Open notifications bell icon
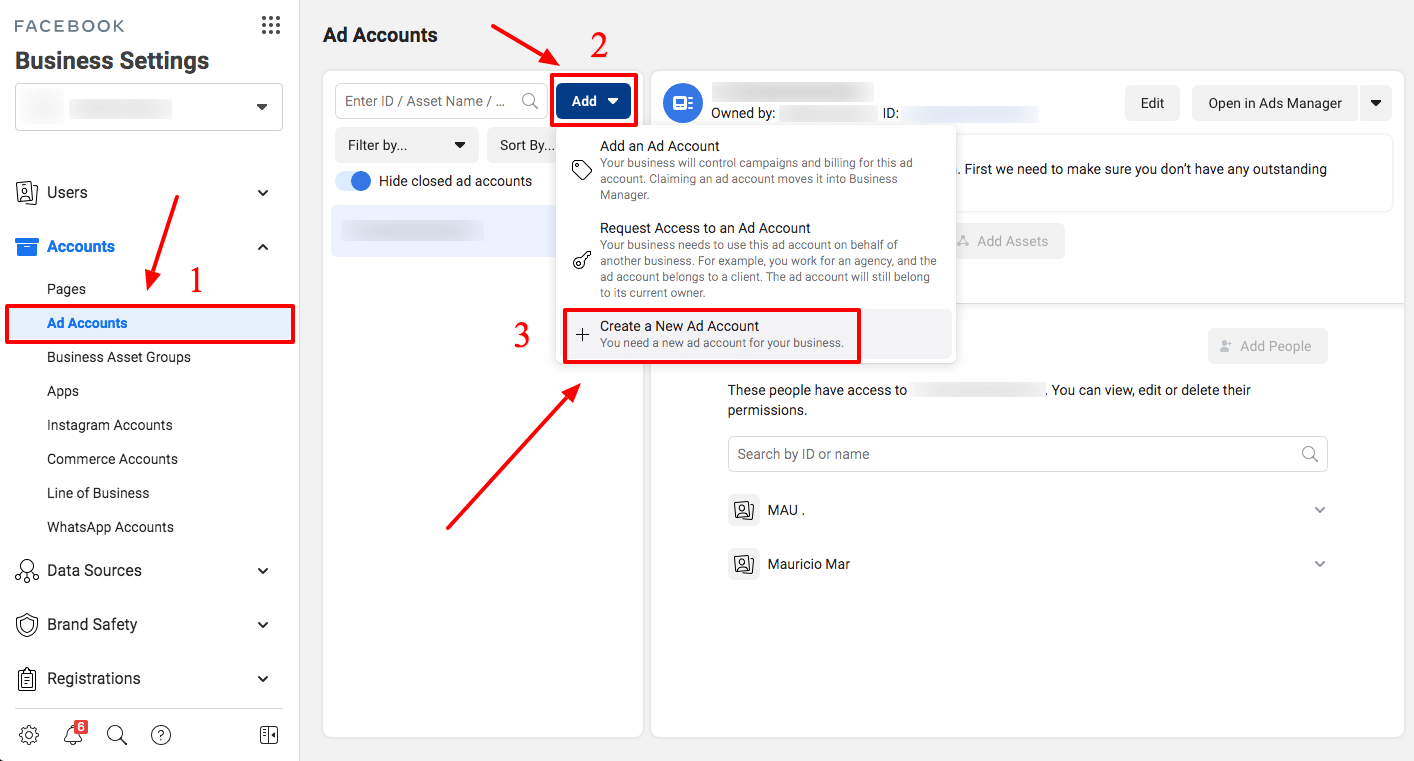This screenshot has height=761, width=1414. 73,735
